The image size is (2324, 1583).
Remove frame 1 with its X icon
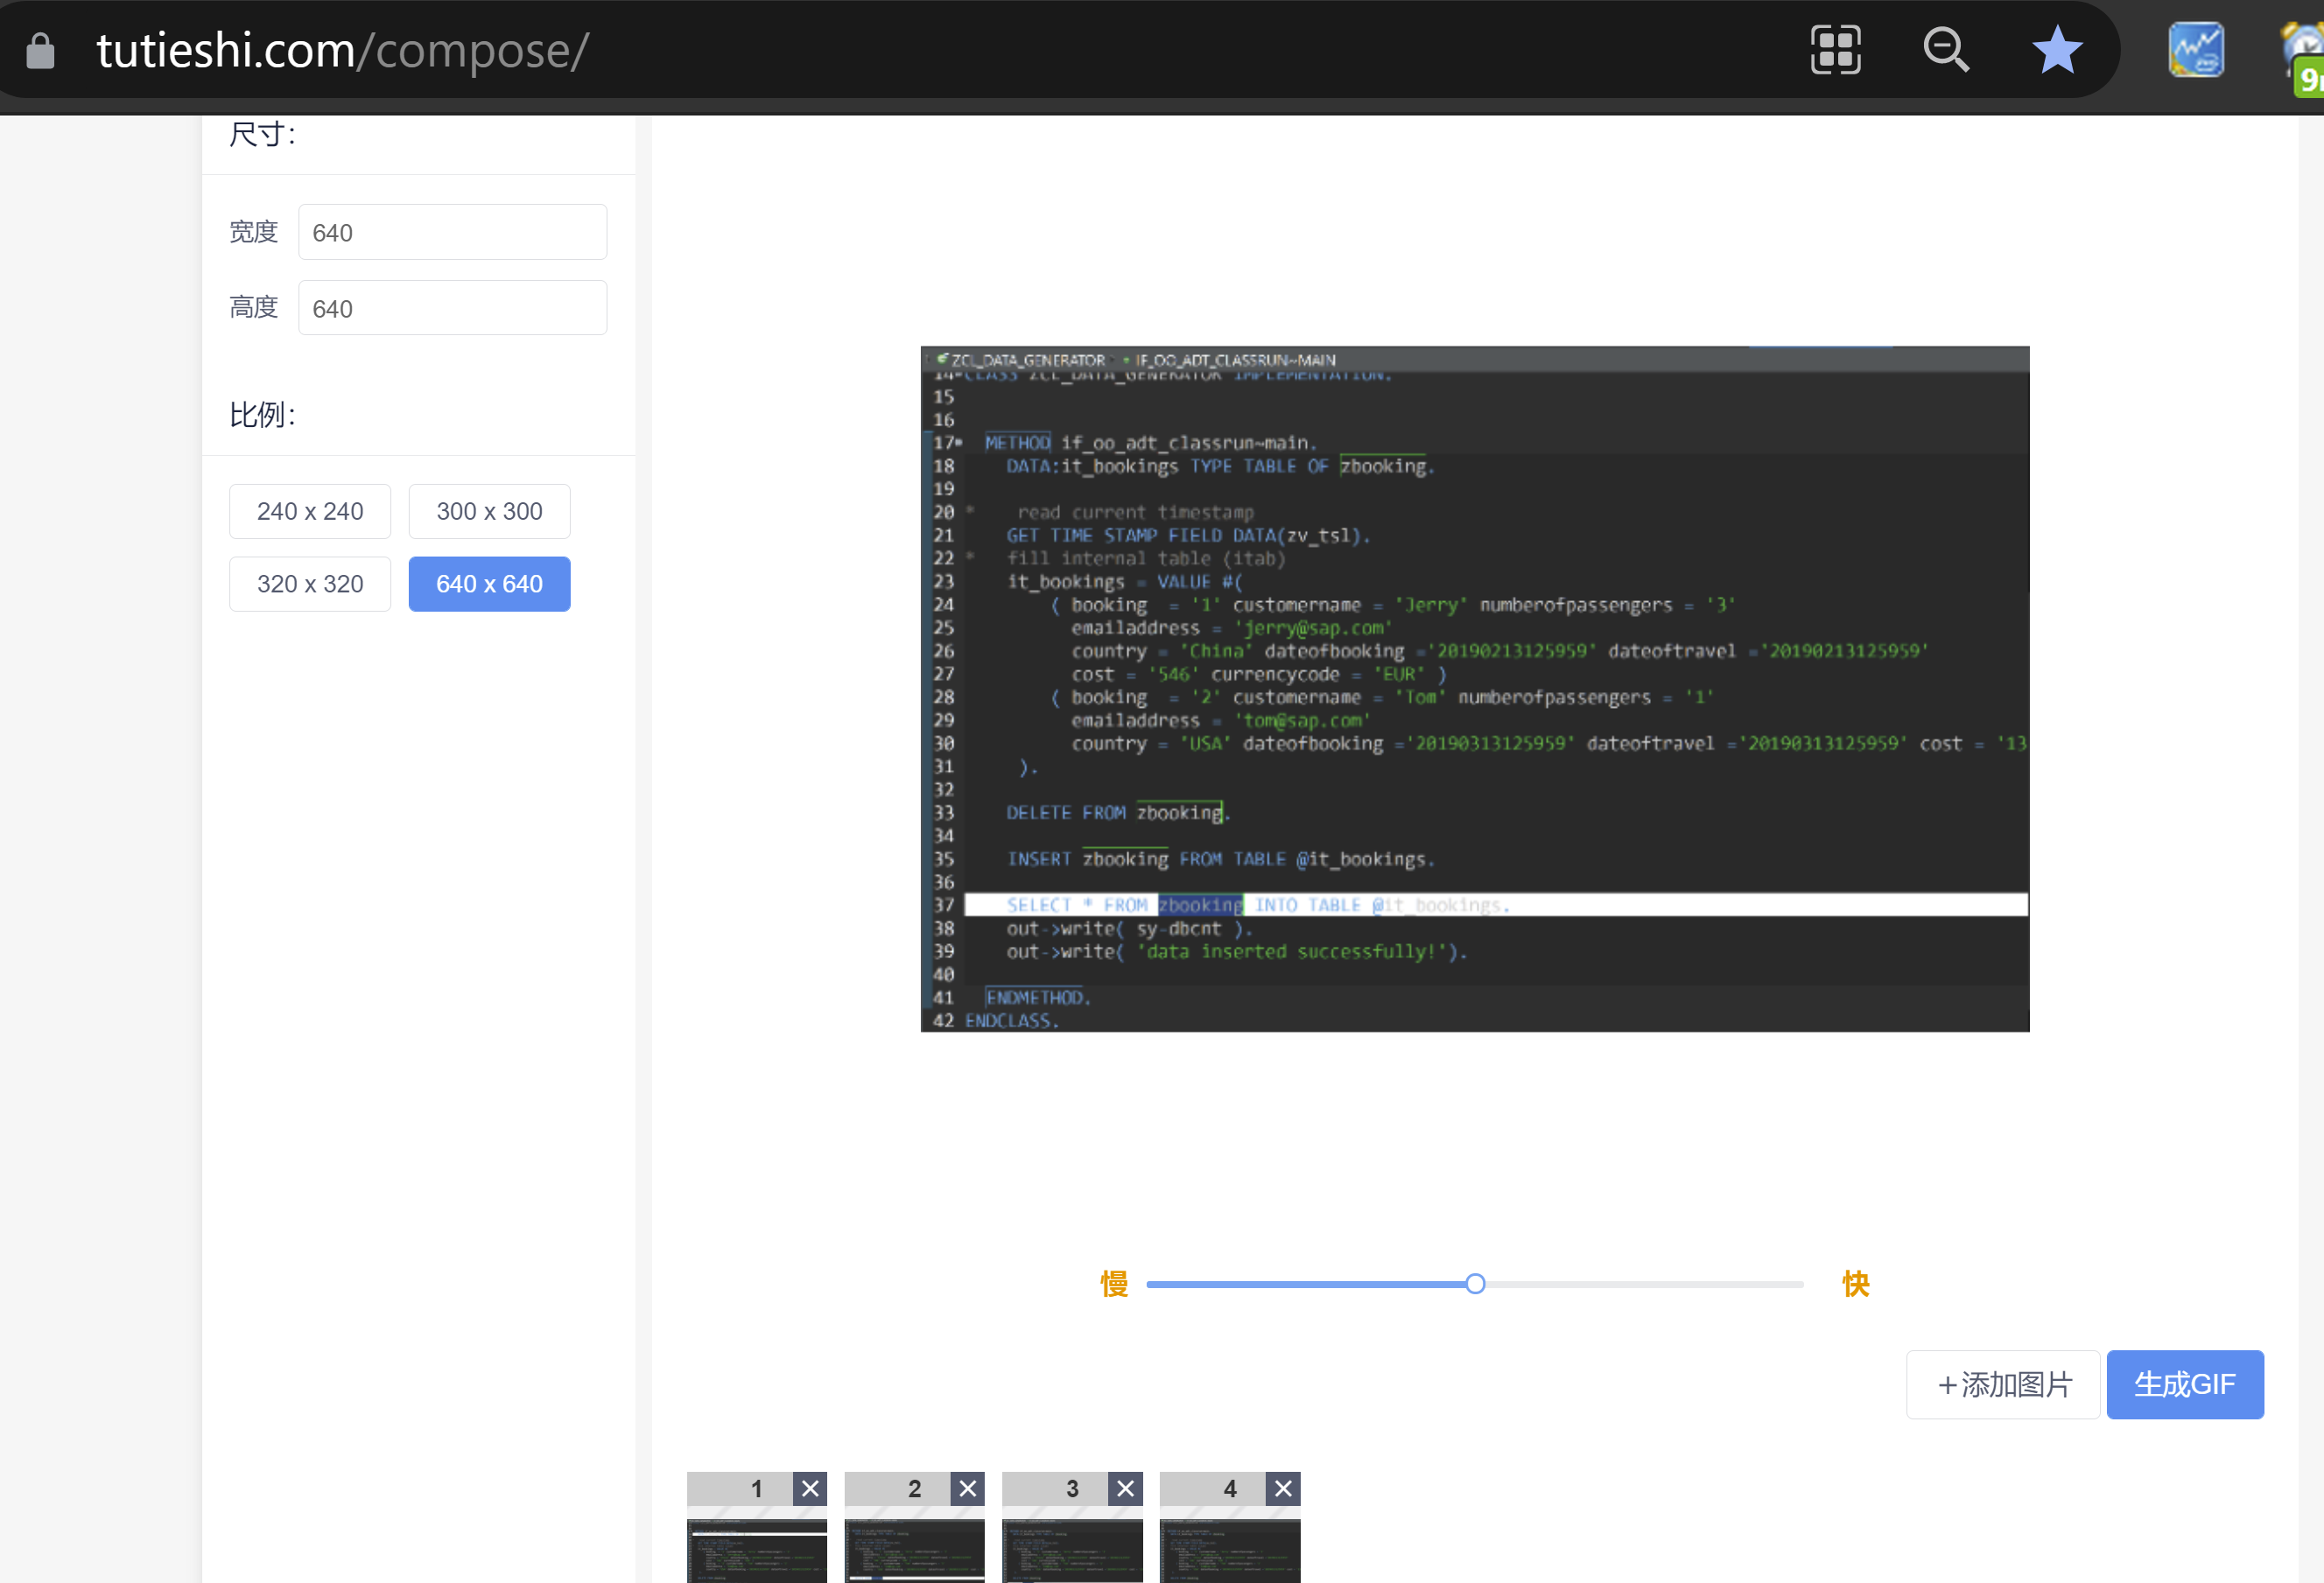point(810,1488)
